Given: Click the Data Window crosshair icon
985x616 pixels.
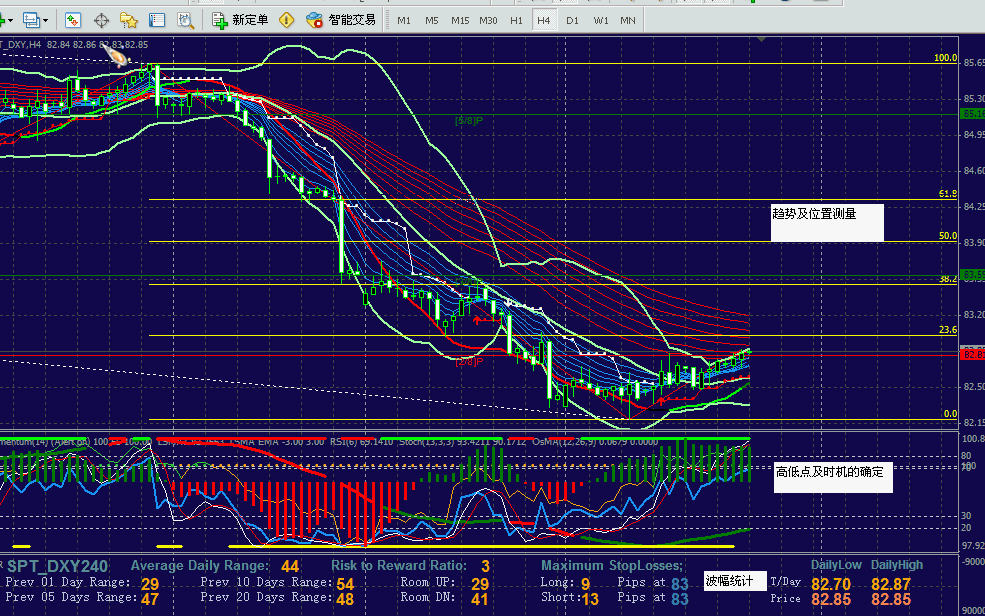Looking at the screenshot, I should (101, 20).
